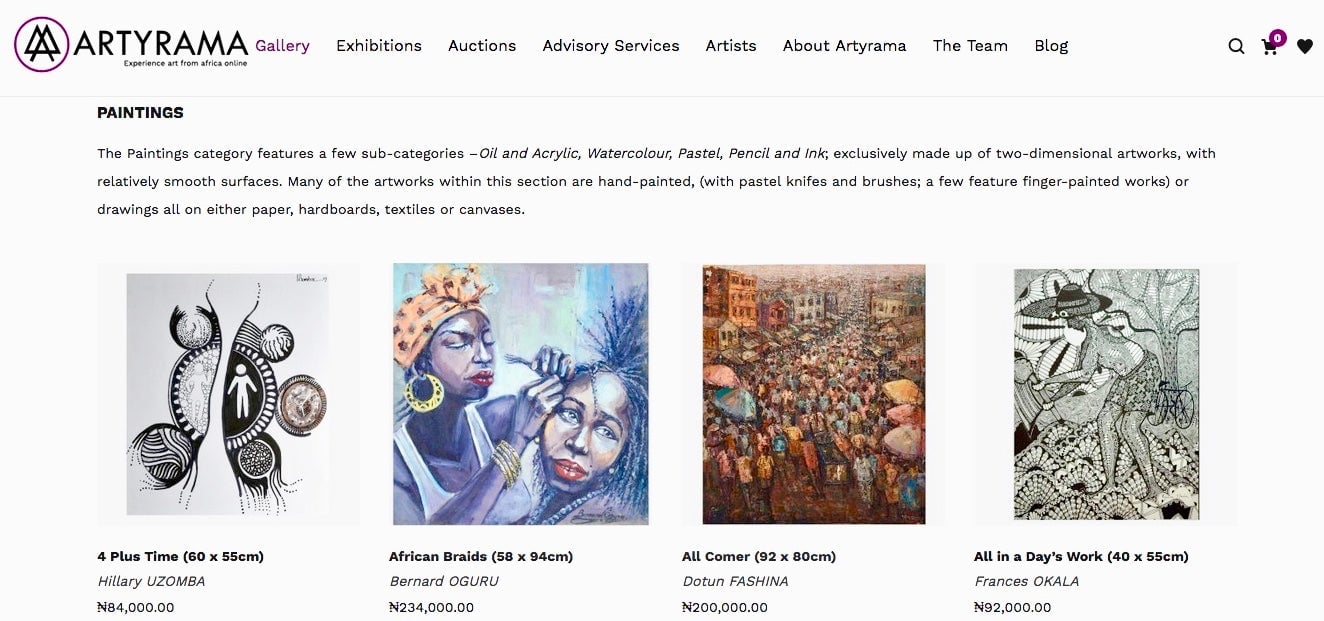The width and height of the screenshot is (1324, 621).
Task: Visit About Artyrama page
Action: point(845,45)
